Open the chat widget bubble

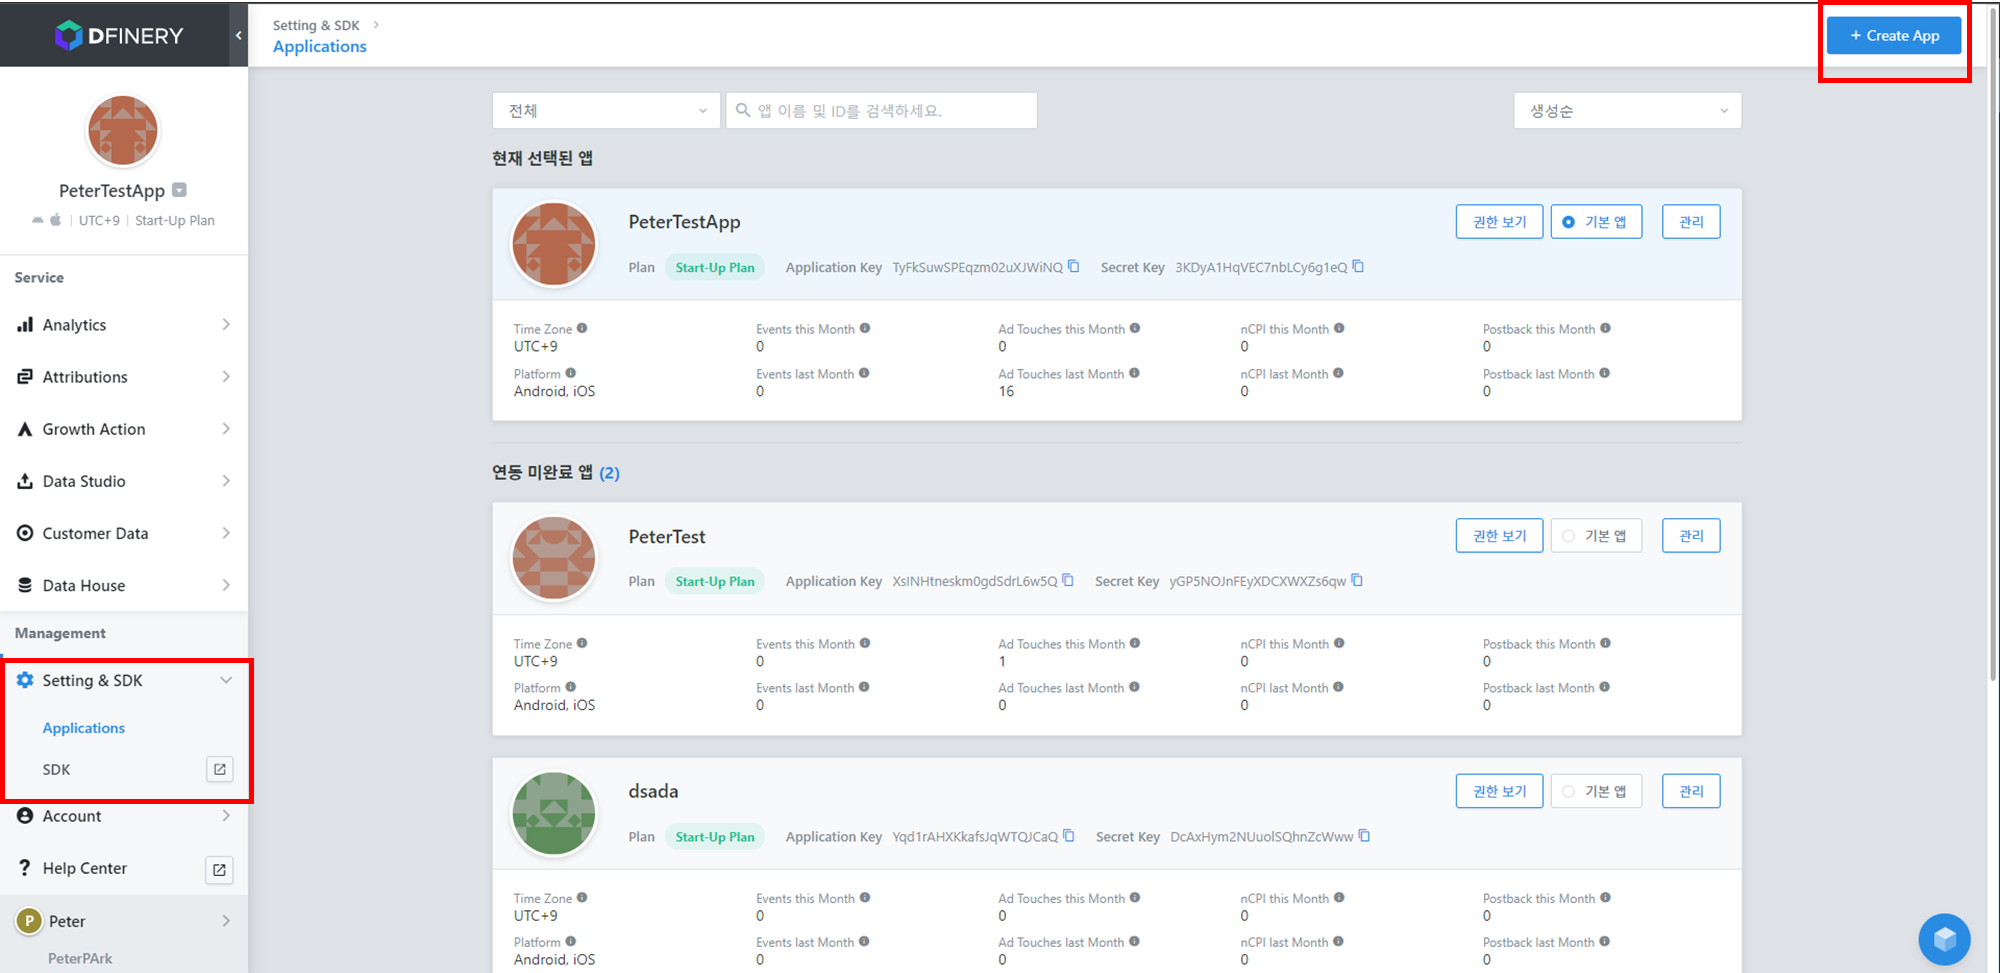(x=1944, y=939)
